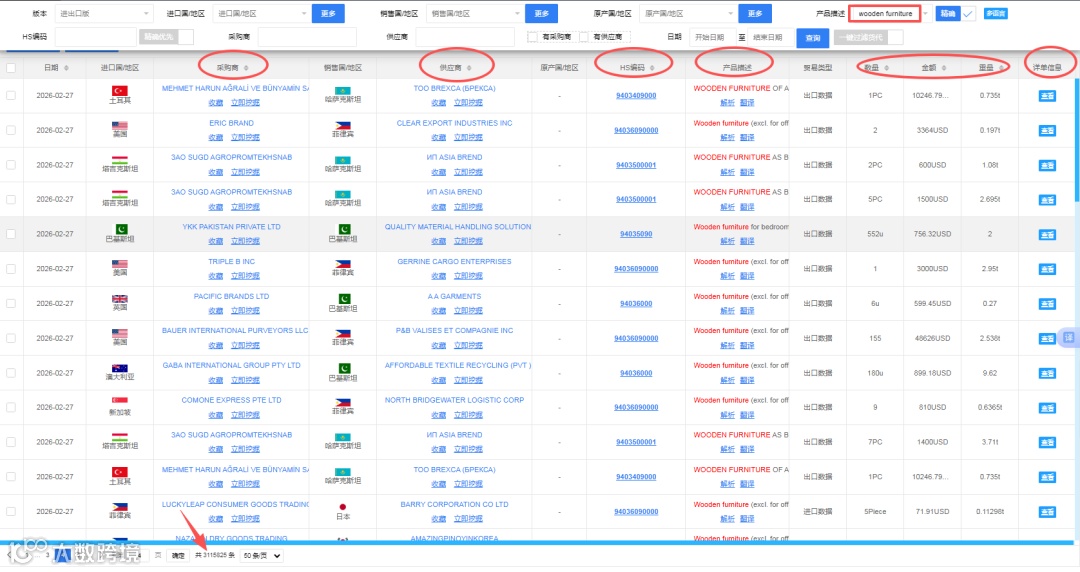Tick the checkbox for YKK PAKISTAN row
The width and height of the screenshot is (1080, 572).
(x=11, y=234)
